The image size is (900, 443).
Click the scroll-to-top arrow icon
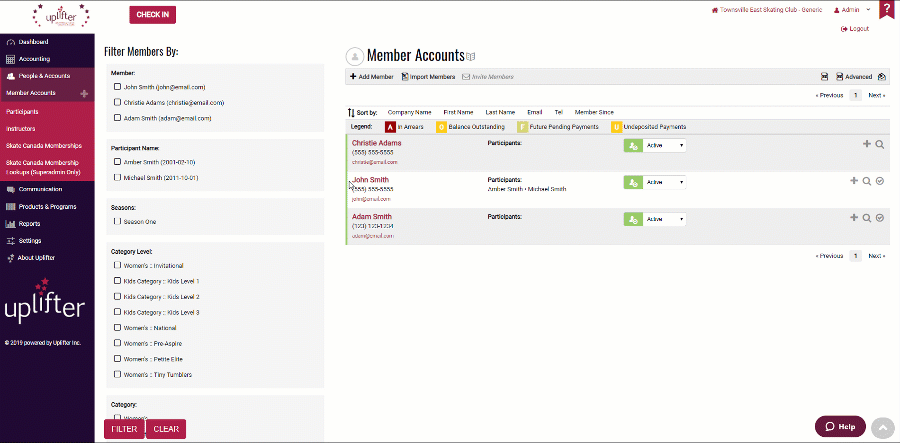(x=880, y=426)
